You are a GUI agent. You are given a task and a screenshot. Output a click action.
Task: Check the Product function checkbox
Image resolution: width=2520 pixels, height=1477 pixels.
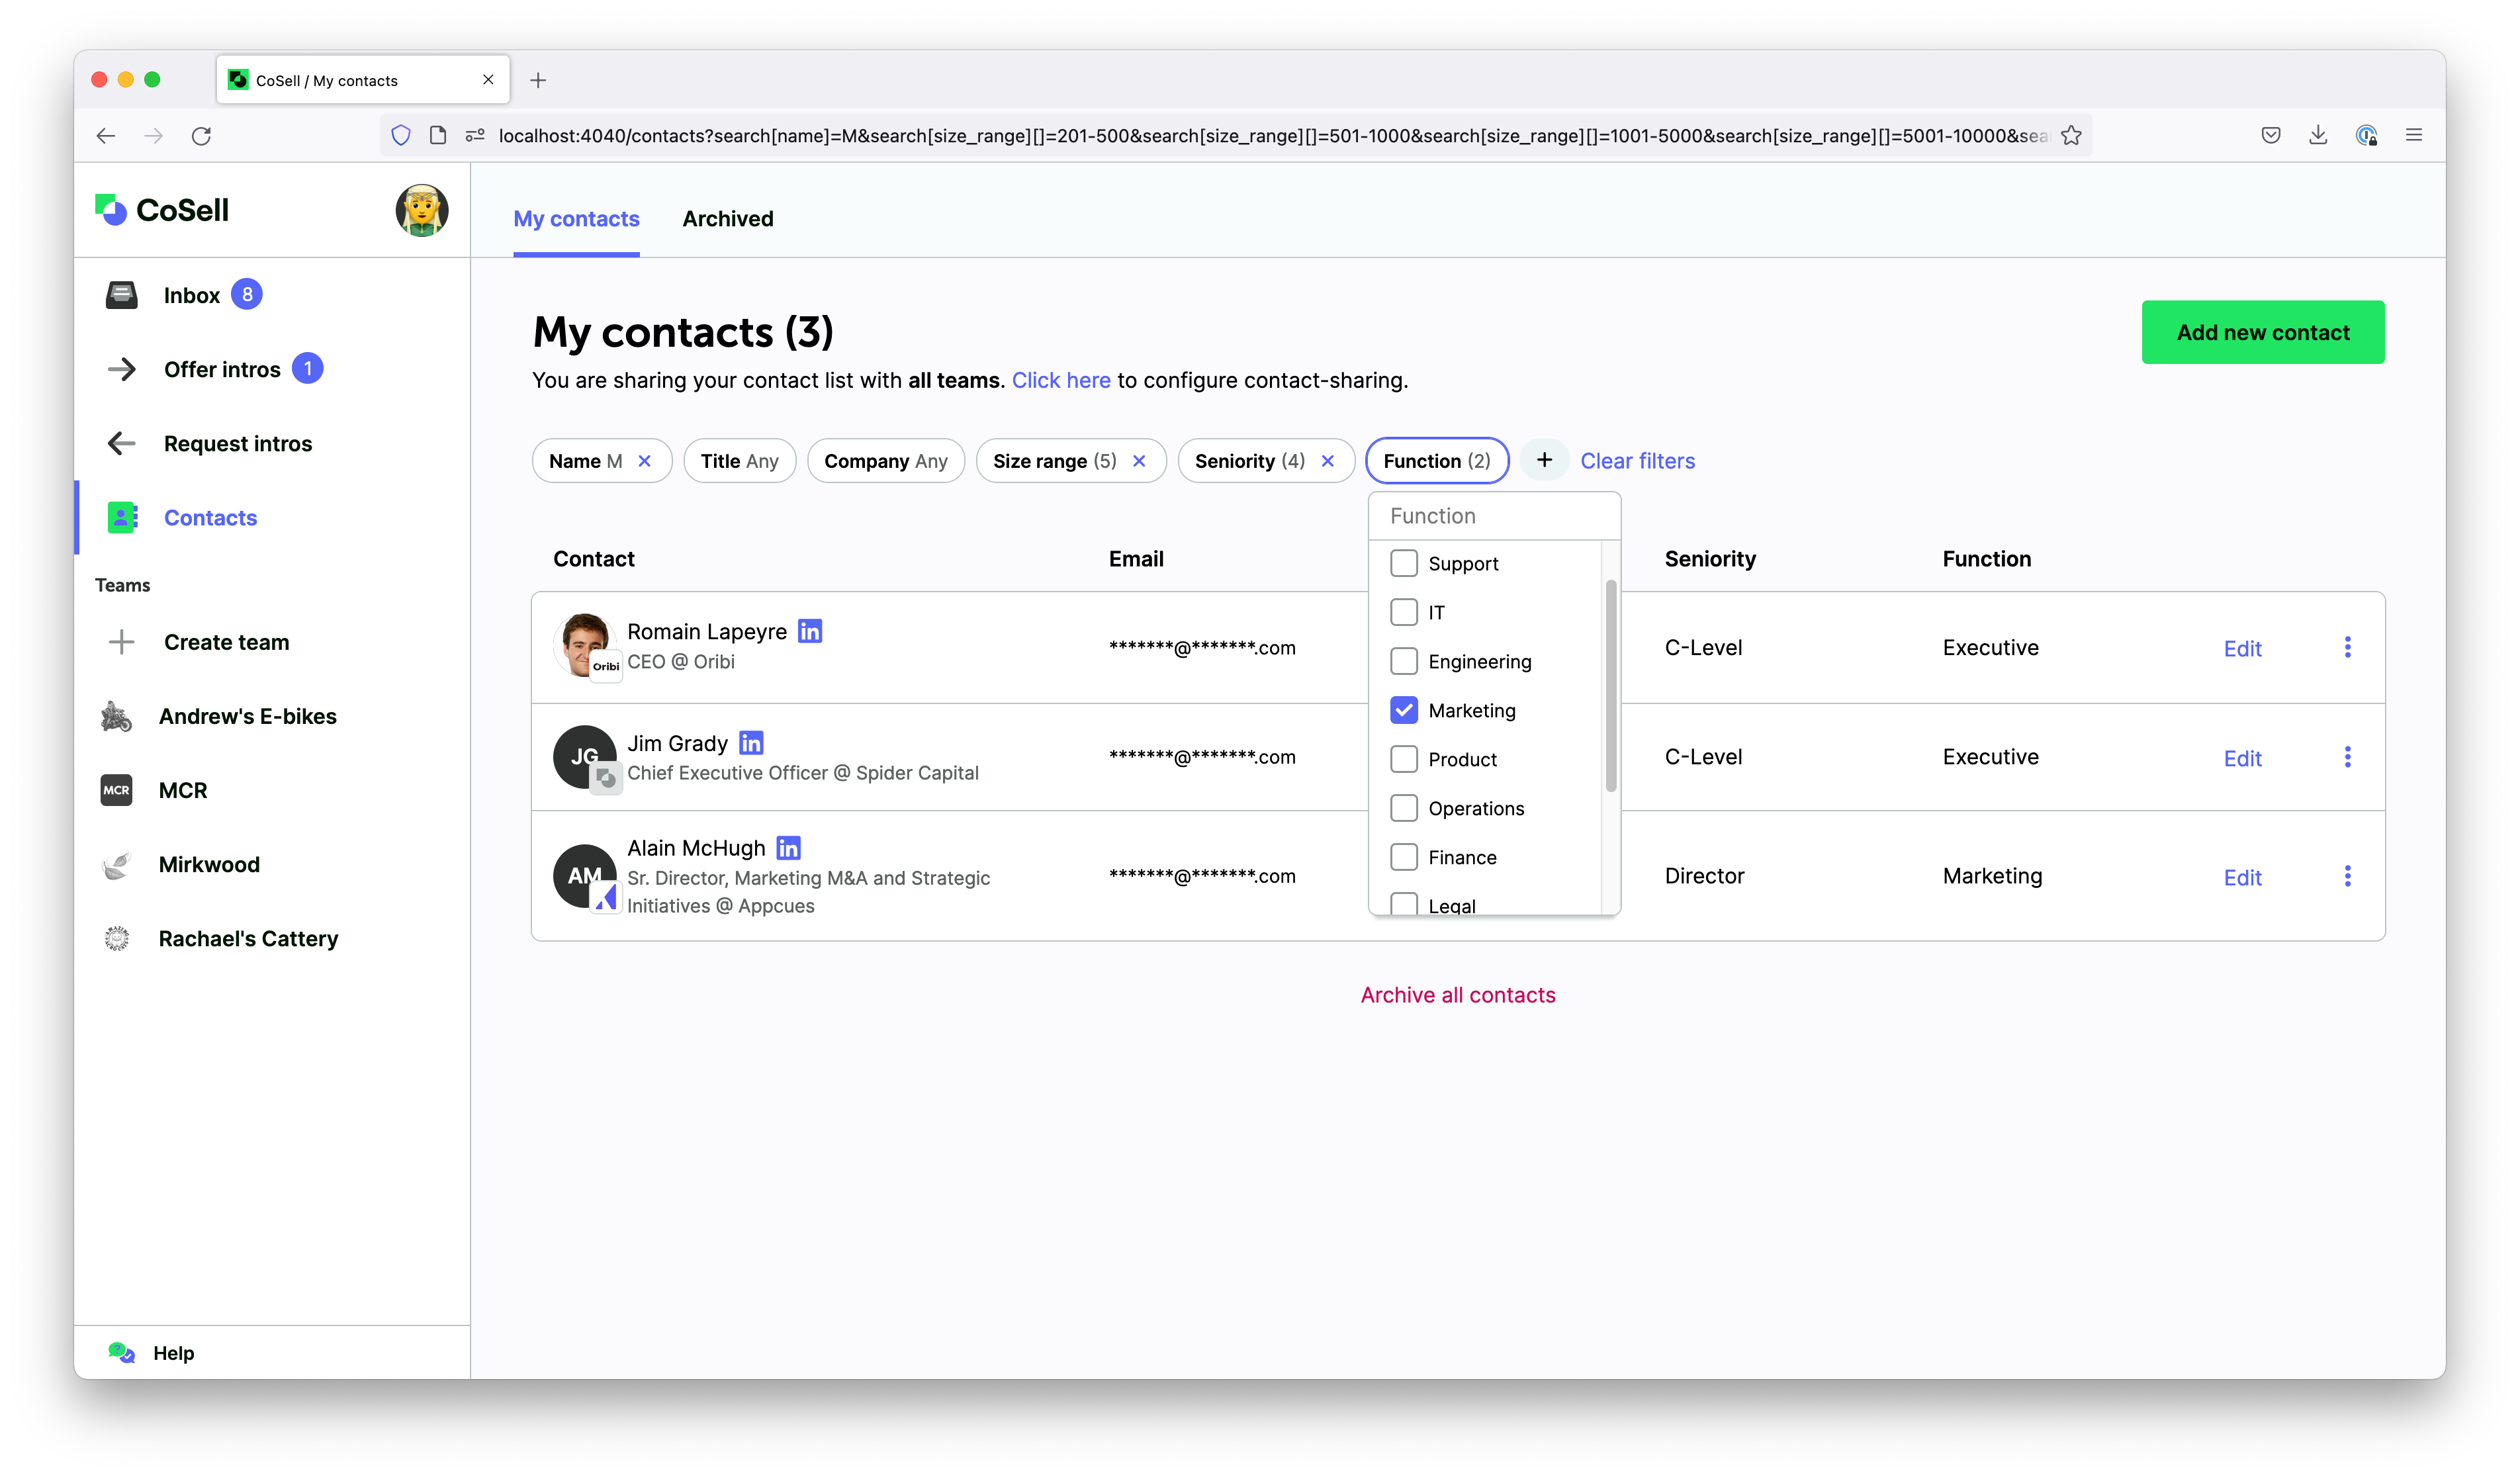1404,759
